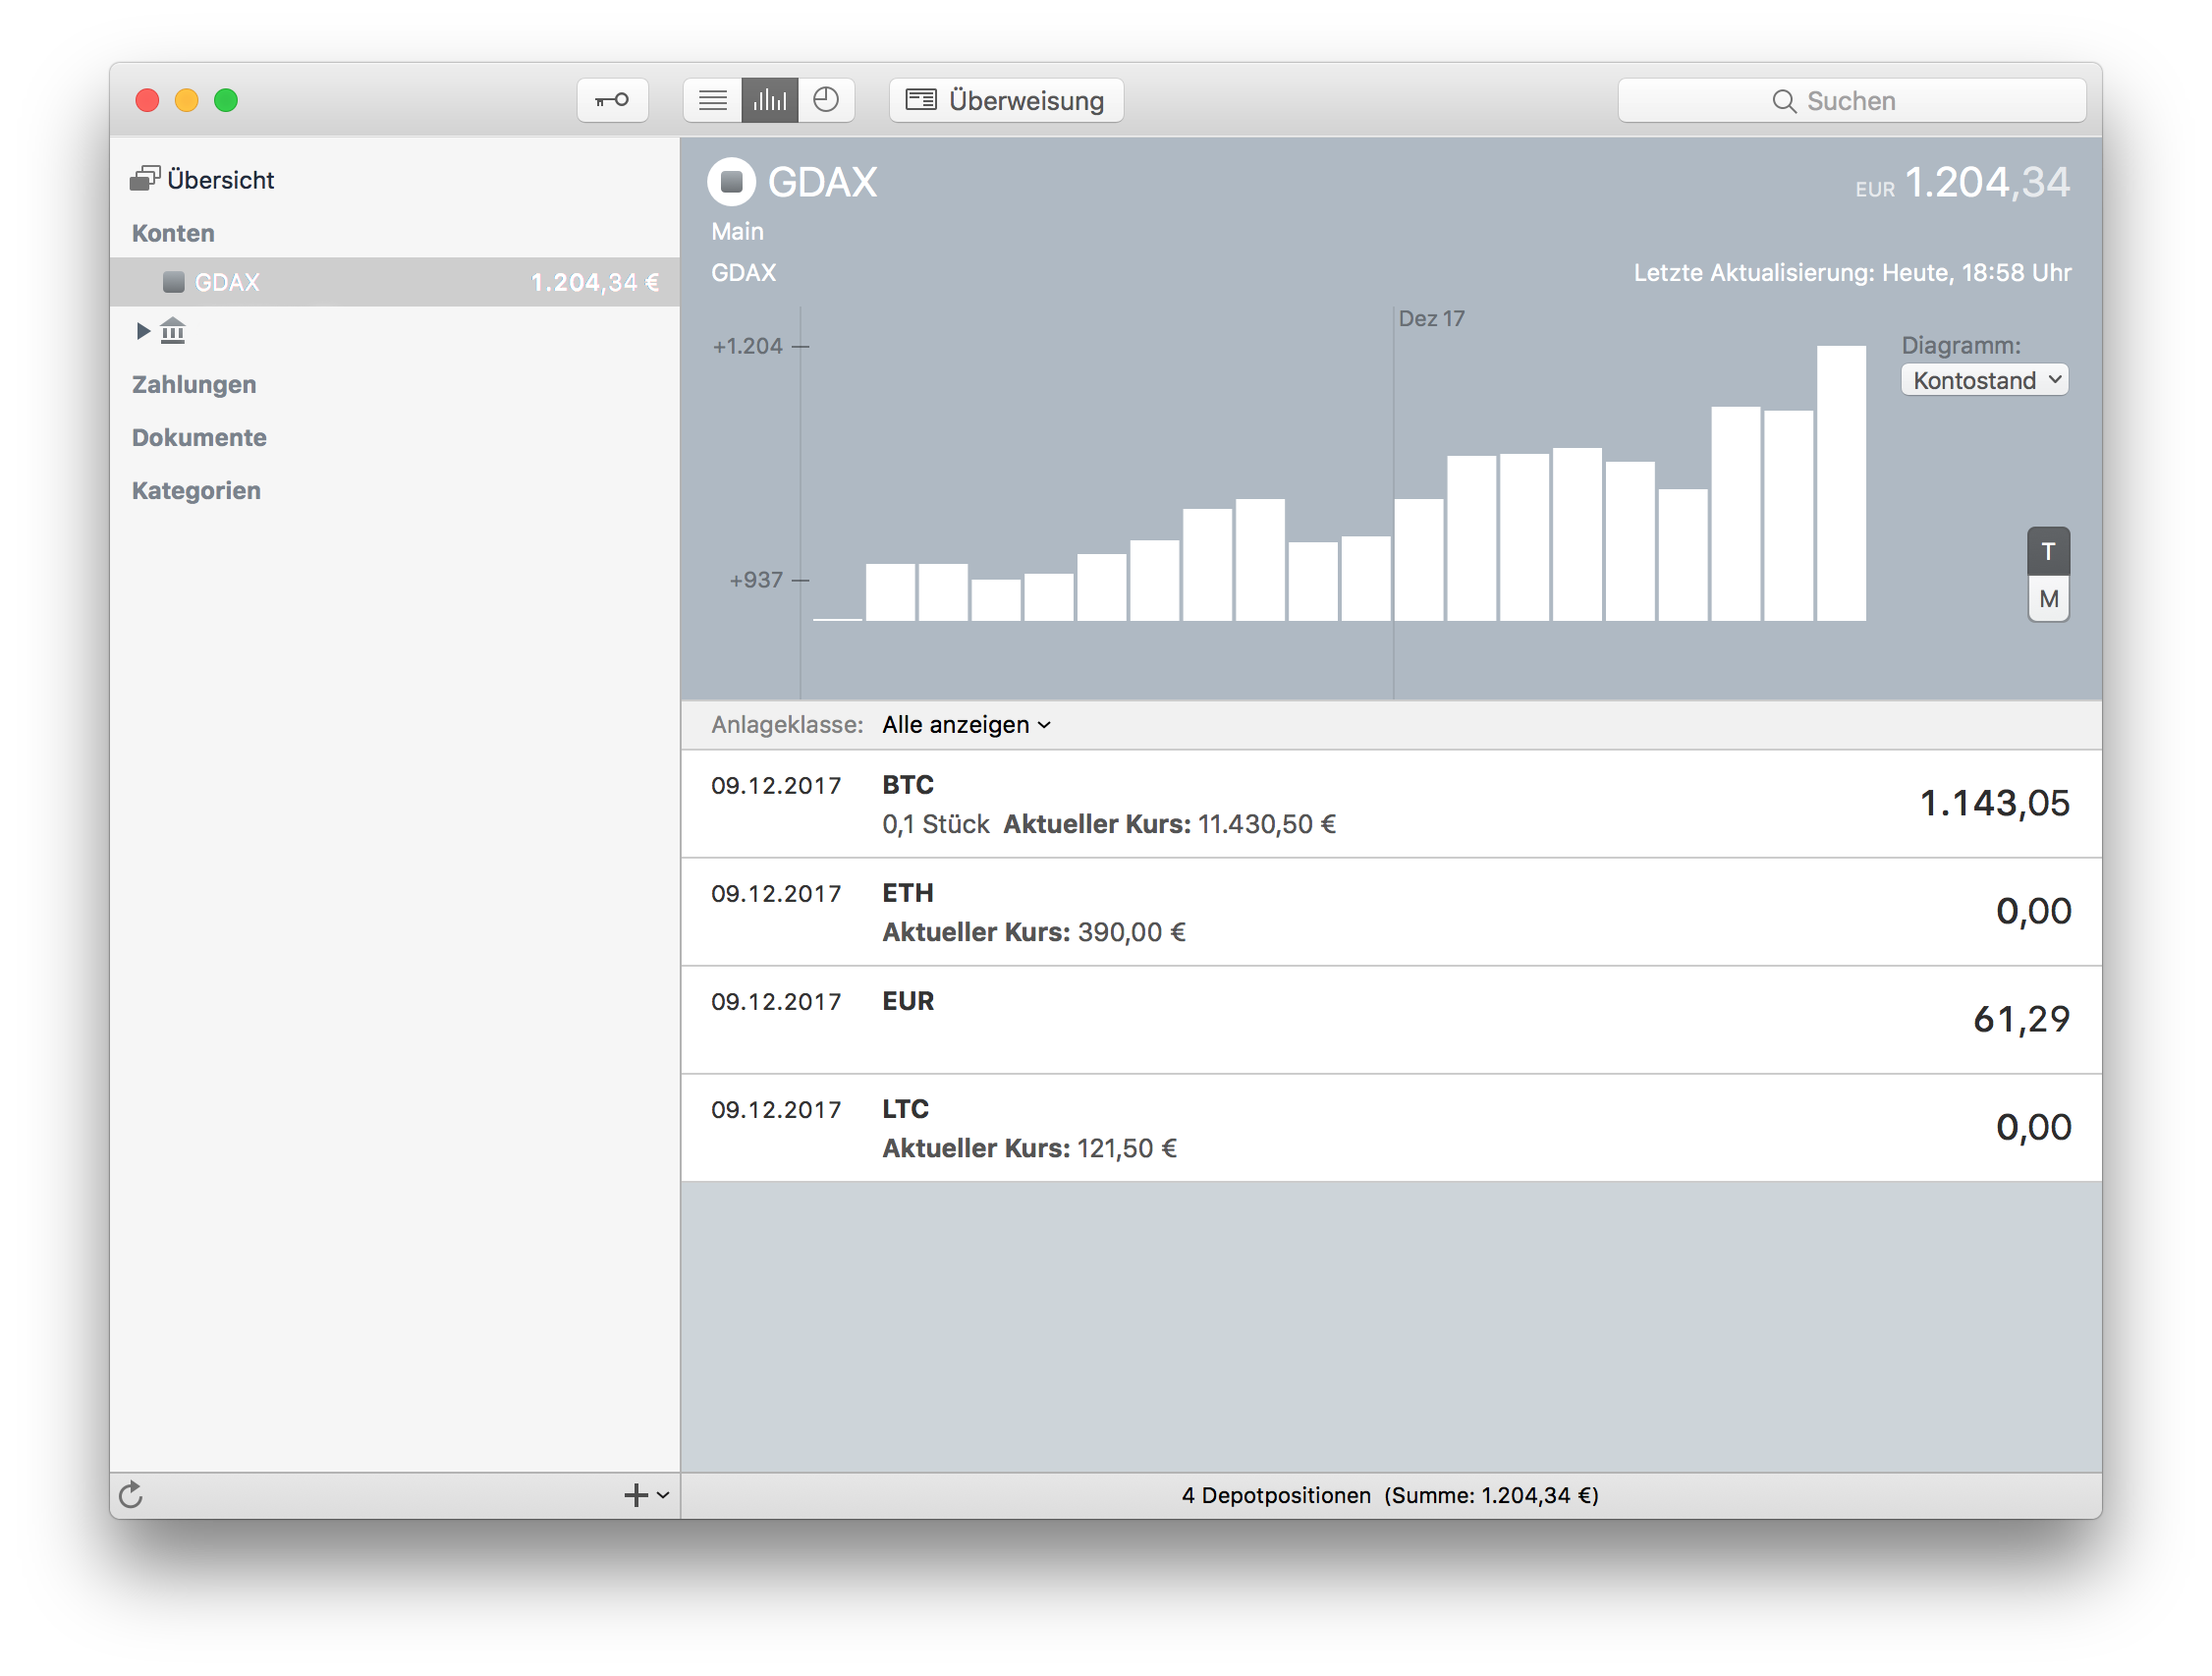Click the plus add account button

click(x=636, y=1495)
